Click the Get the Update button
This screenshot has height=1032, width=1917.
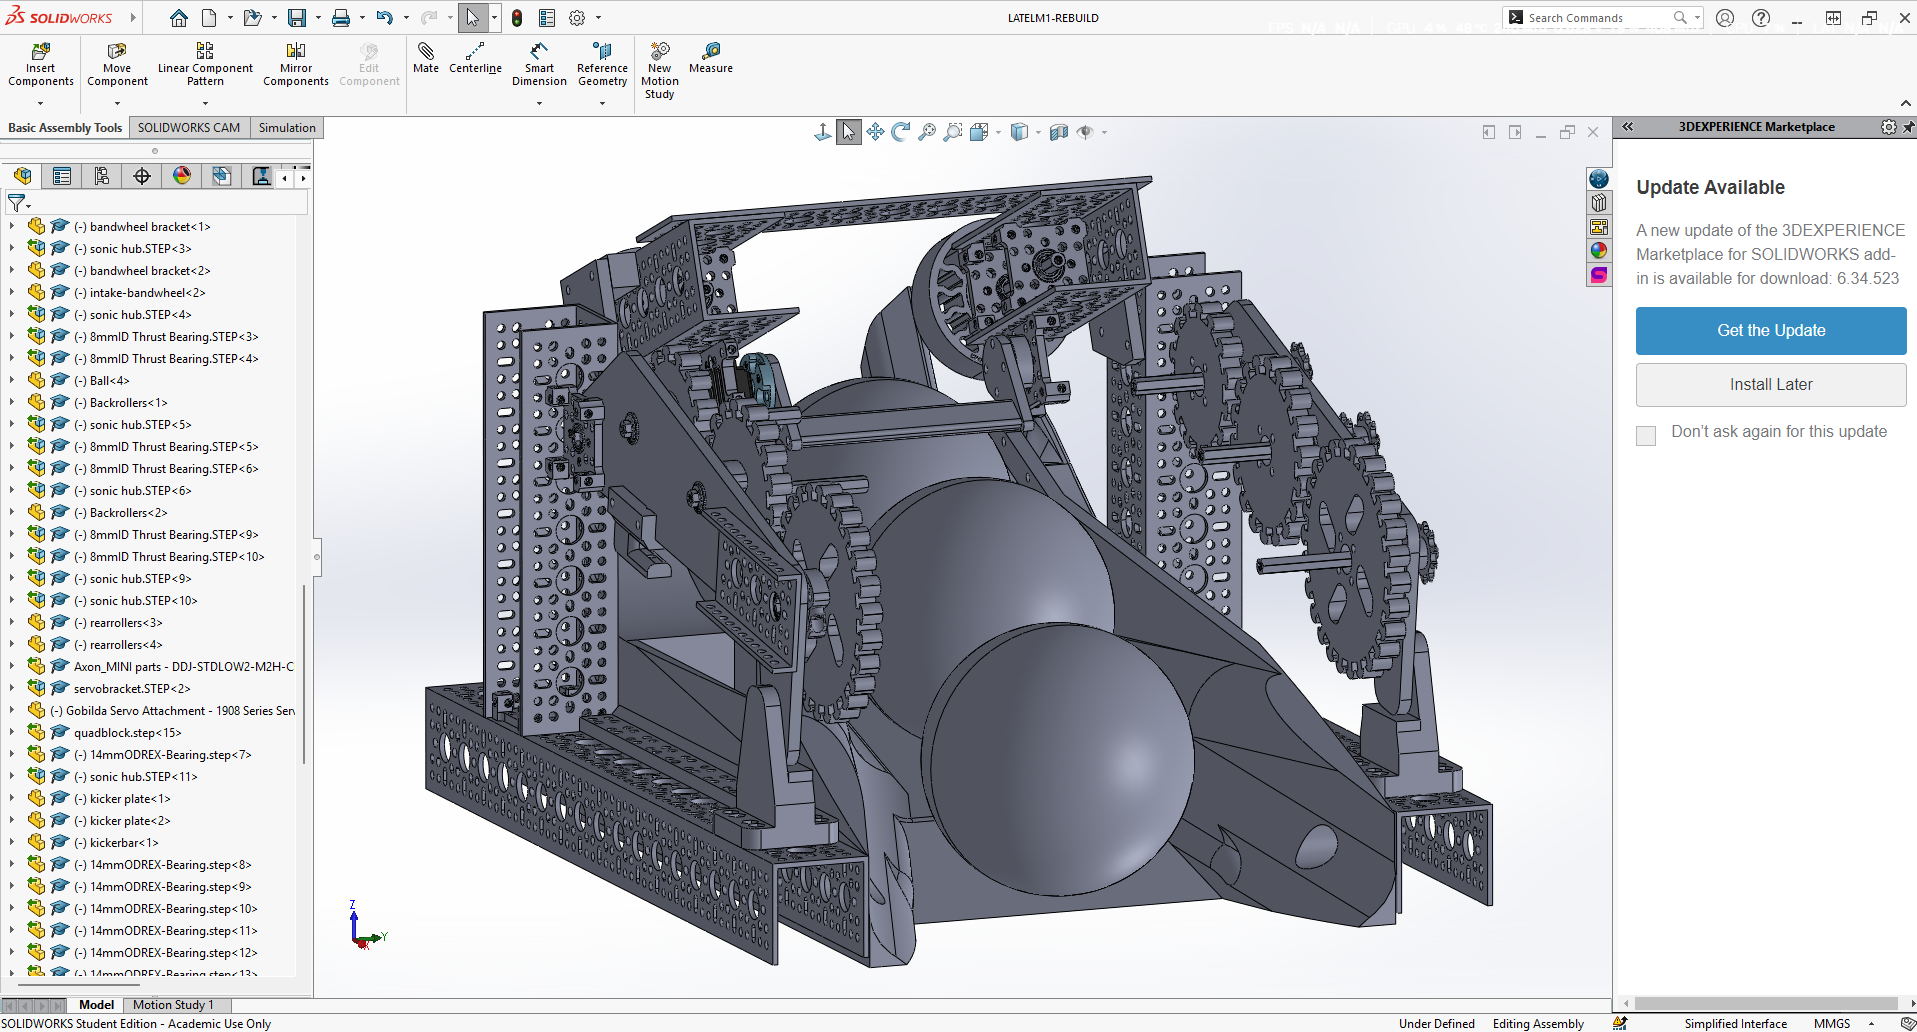(x=1770, y=330)
